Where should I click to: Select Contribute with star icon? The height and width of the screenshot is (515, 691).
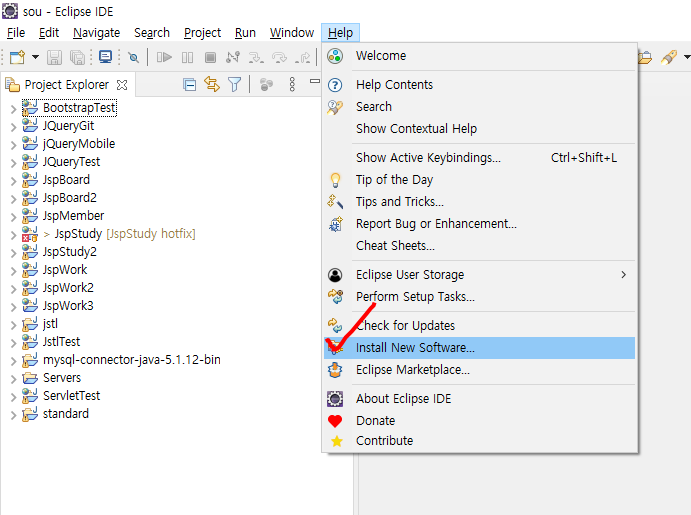479,441
